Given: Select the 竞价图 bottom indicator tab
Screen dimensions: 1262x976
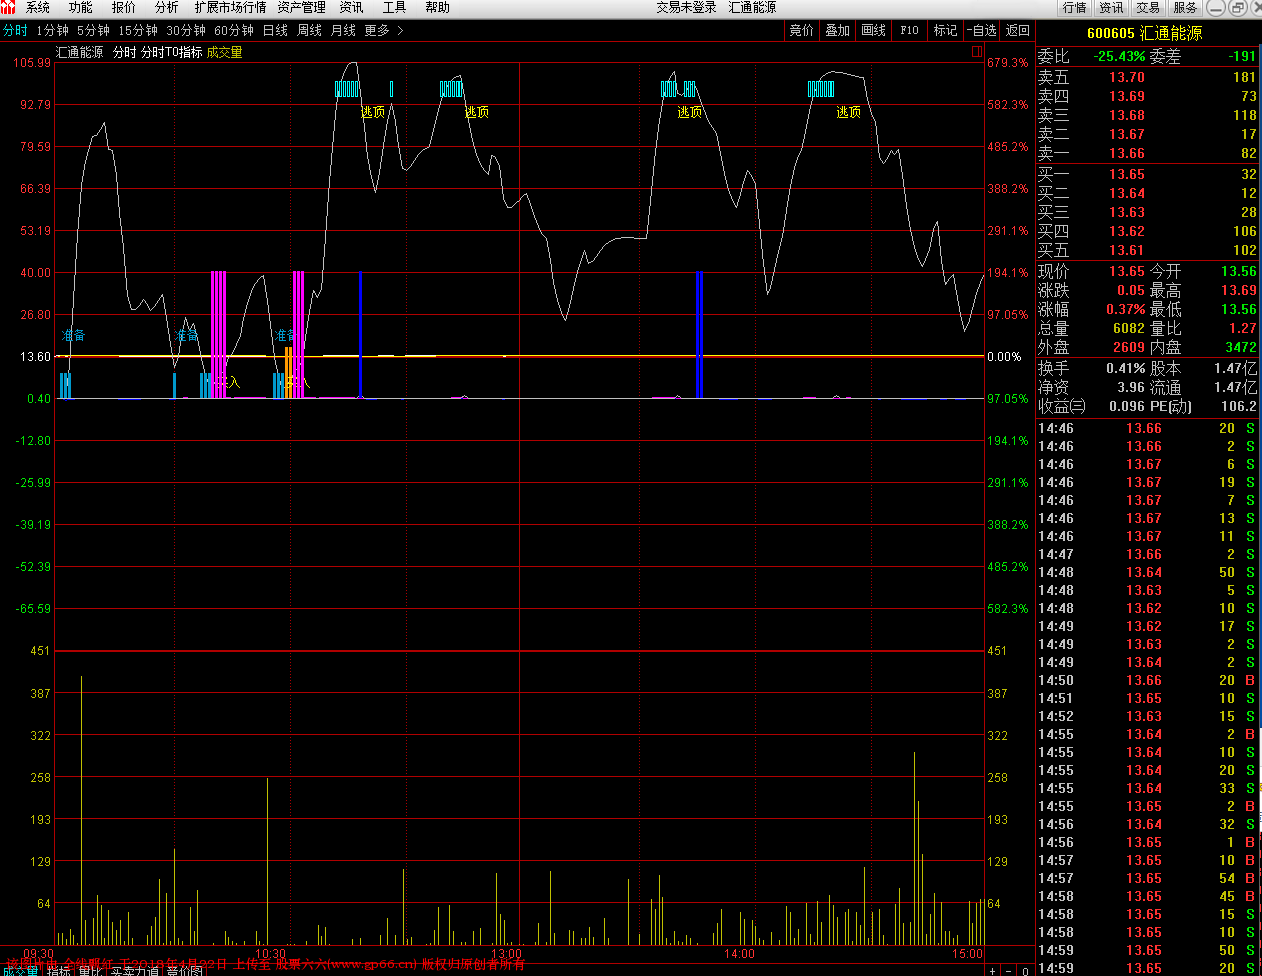Looking at the screenshot, I should (x=184, y=970).
